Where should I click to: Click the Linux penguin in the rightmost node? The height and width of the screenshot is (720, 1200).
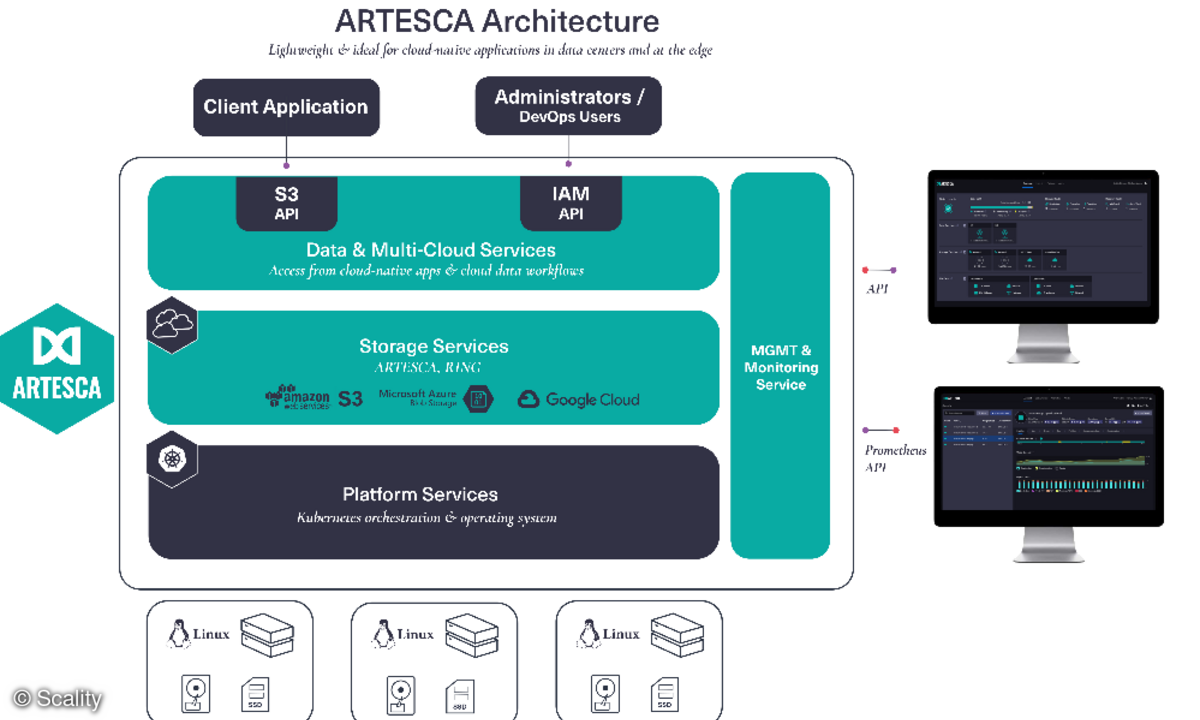click(x=589, y=634)
